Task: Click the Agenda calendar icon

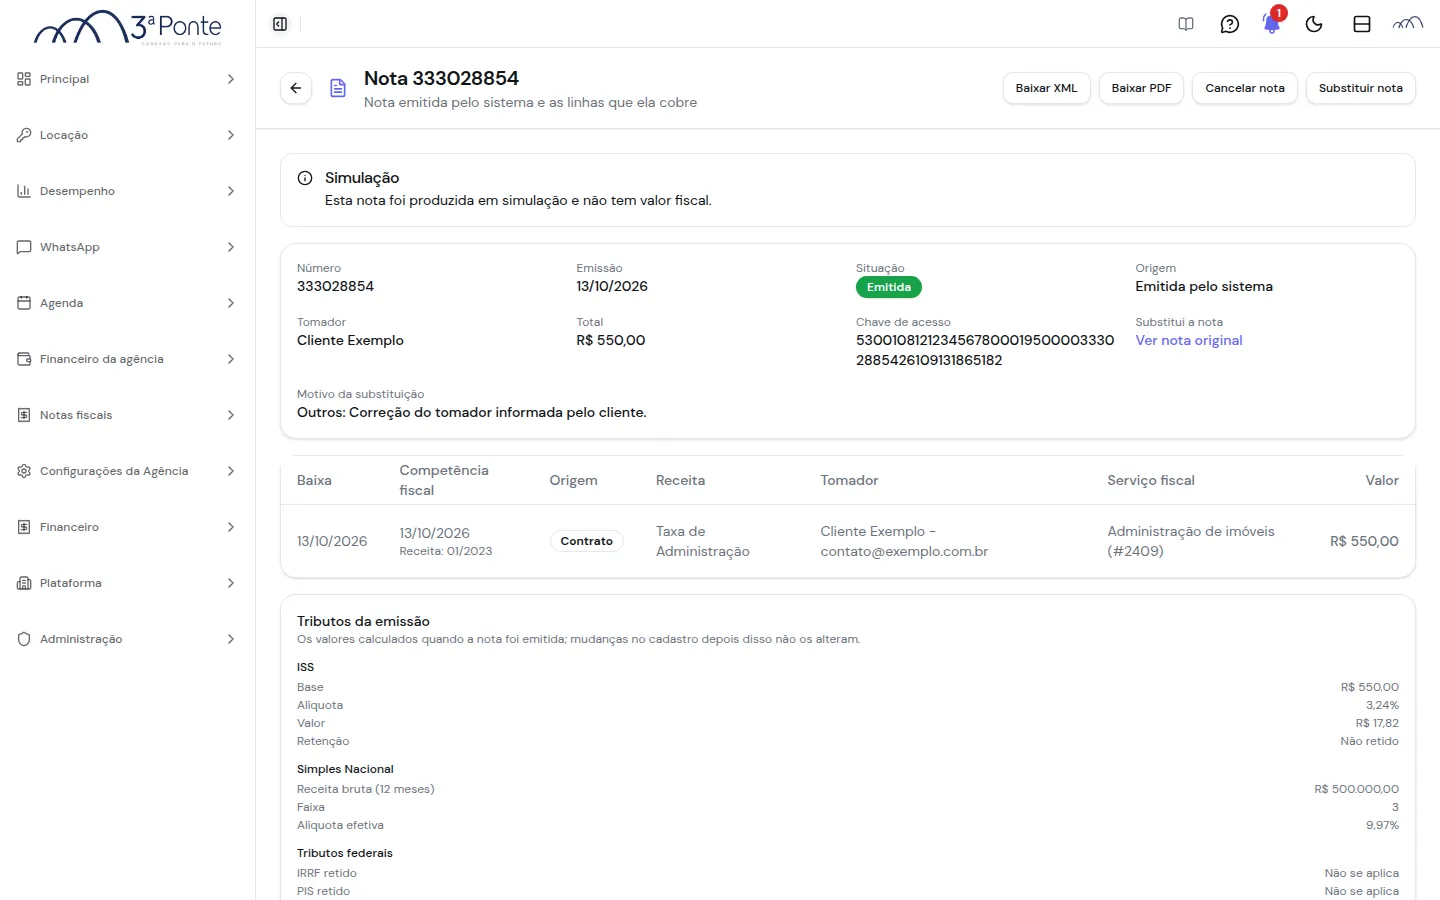Action: 24,303
